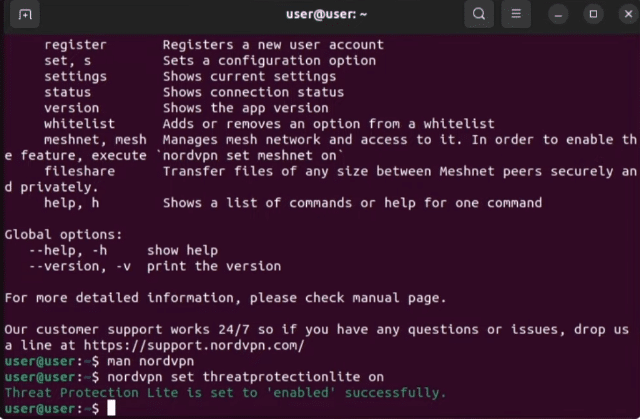Click 'nordvpn set threatprotectionlite on' command

[246, 377]
